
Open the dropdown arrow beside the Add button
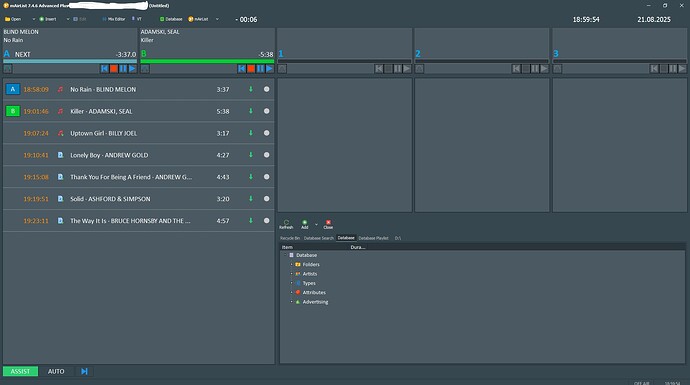pyautogui.click(x=316, y=224)
